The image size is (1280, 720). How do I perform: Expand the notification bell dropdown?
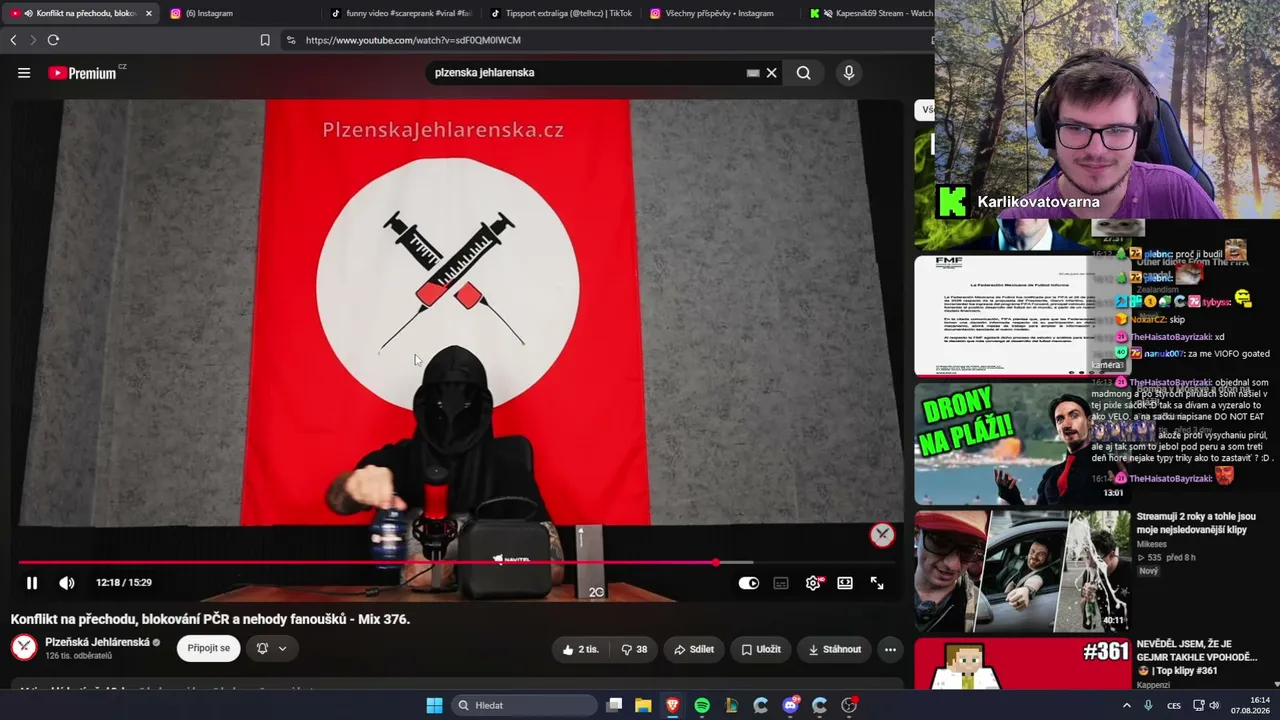pyautogui.click(x=271, y=648)
